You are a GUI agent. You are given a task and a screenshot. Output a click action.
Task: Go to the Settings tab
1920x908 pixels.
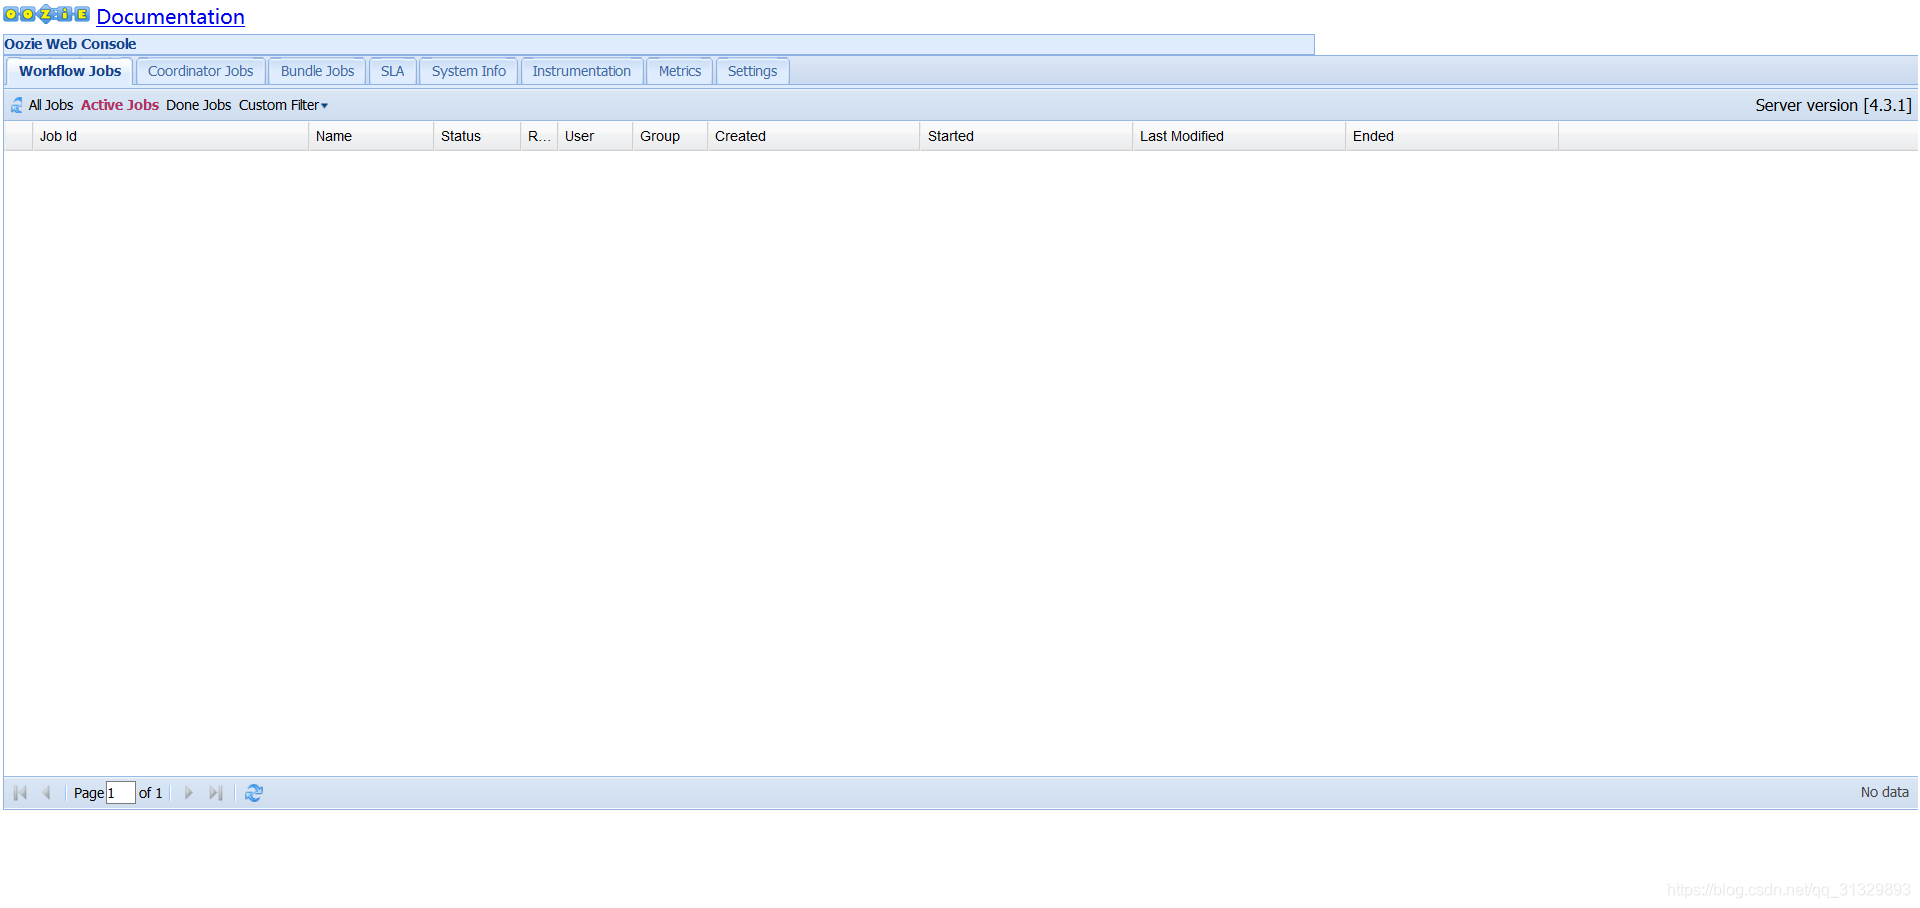coord(752,71)
